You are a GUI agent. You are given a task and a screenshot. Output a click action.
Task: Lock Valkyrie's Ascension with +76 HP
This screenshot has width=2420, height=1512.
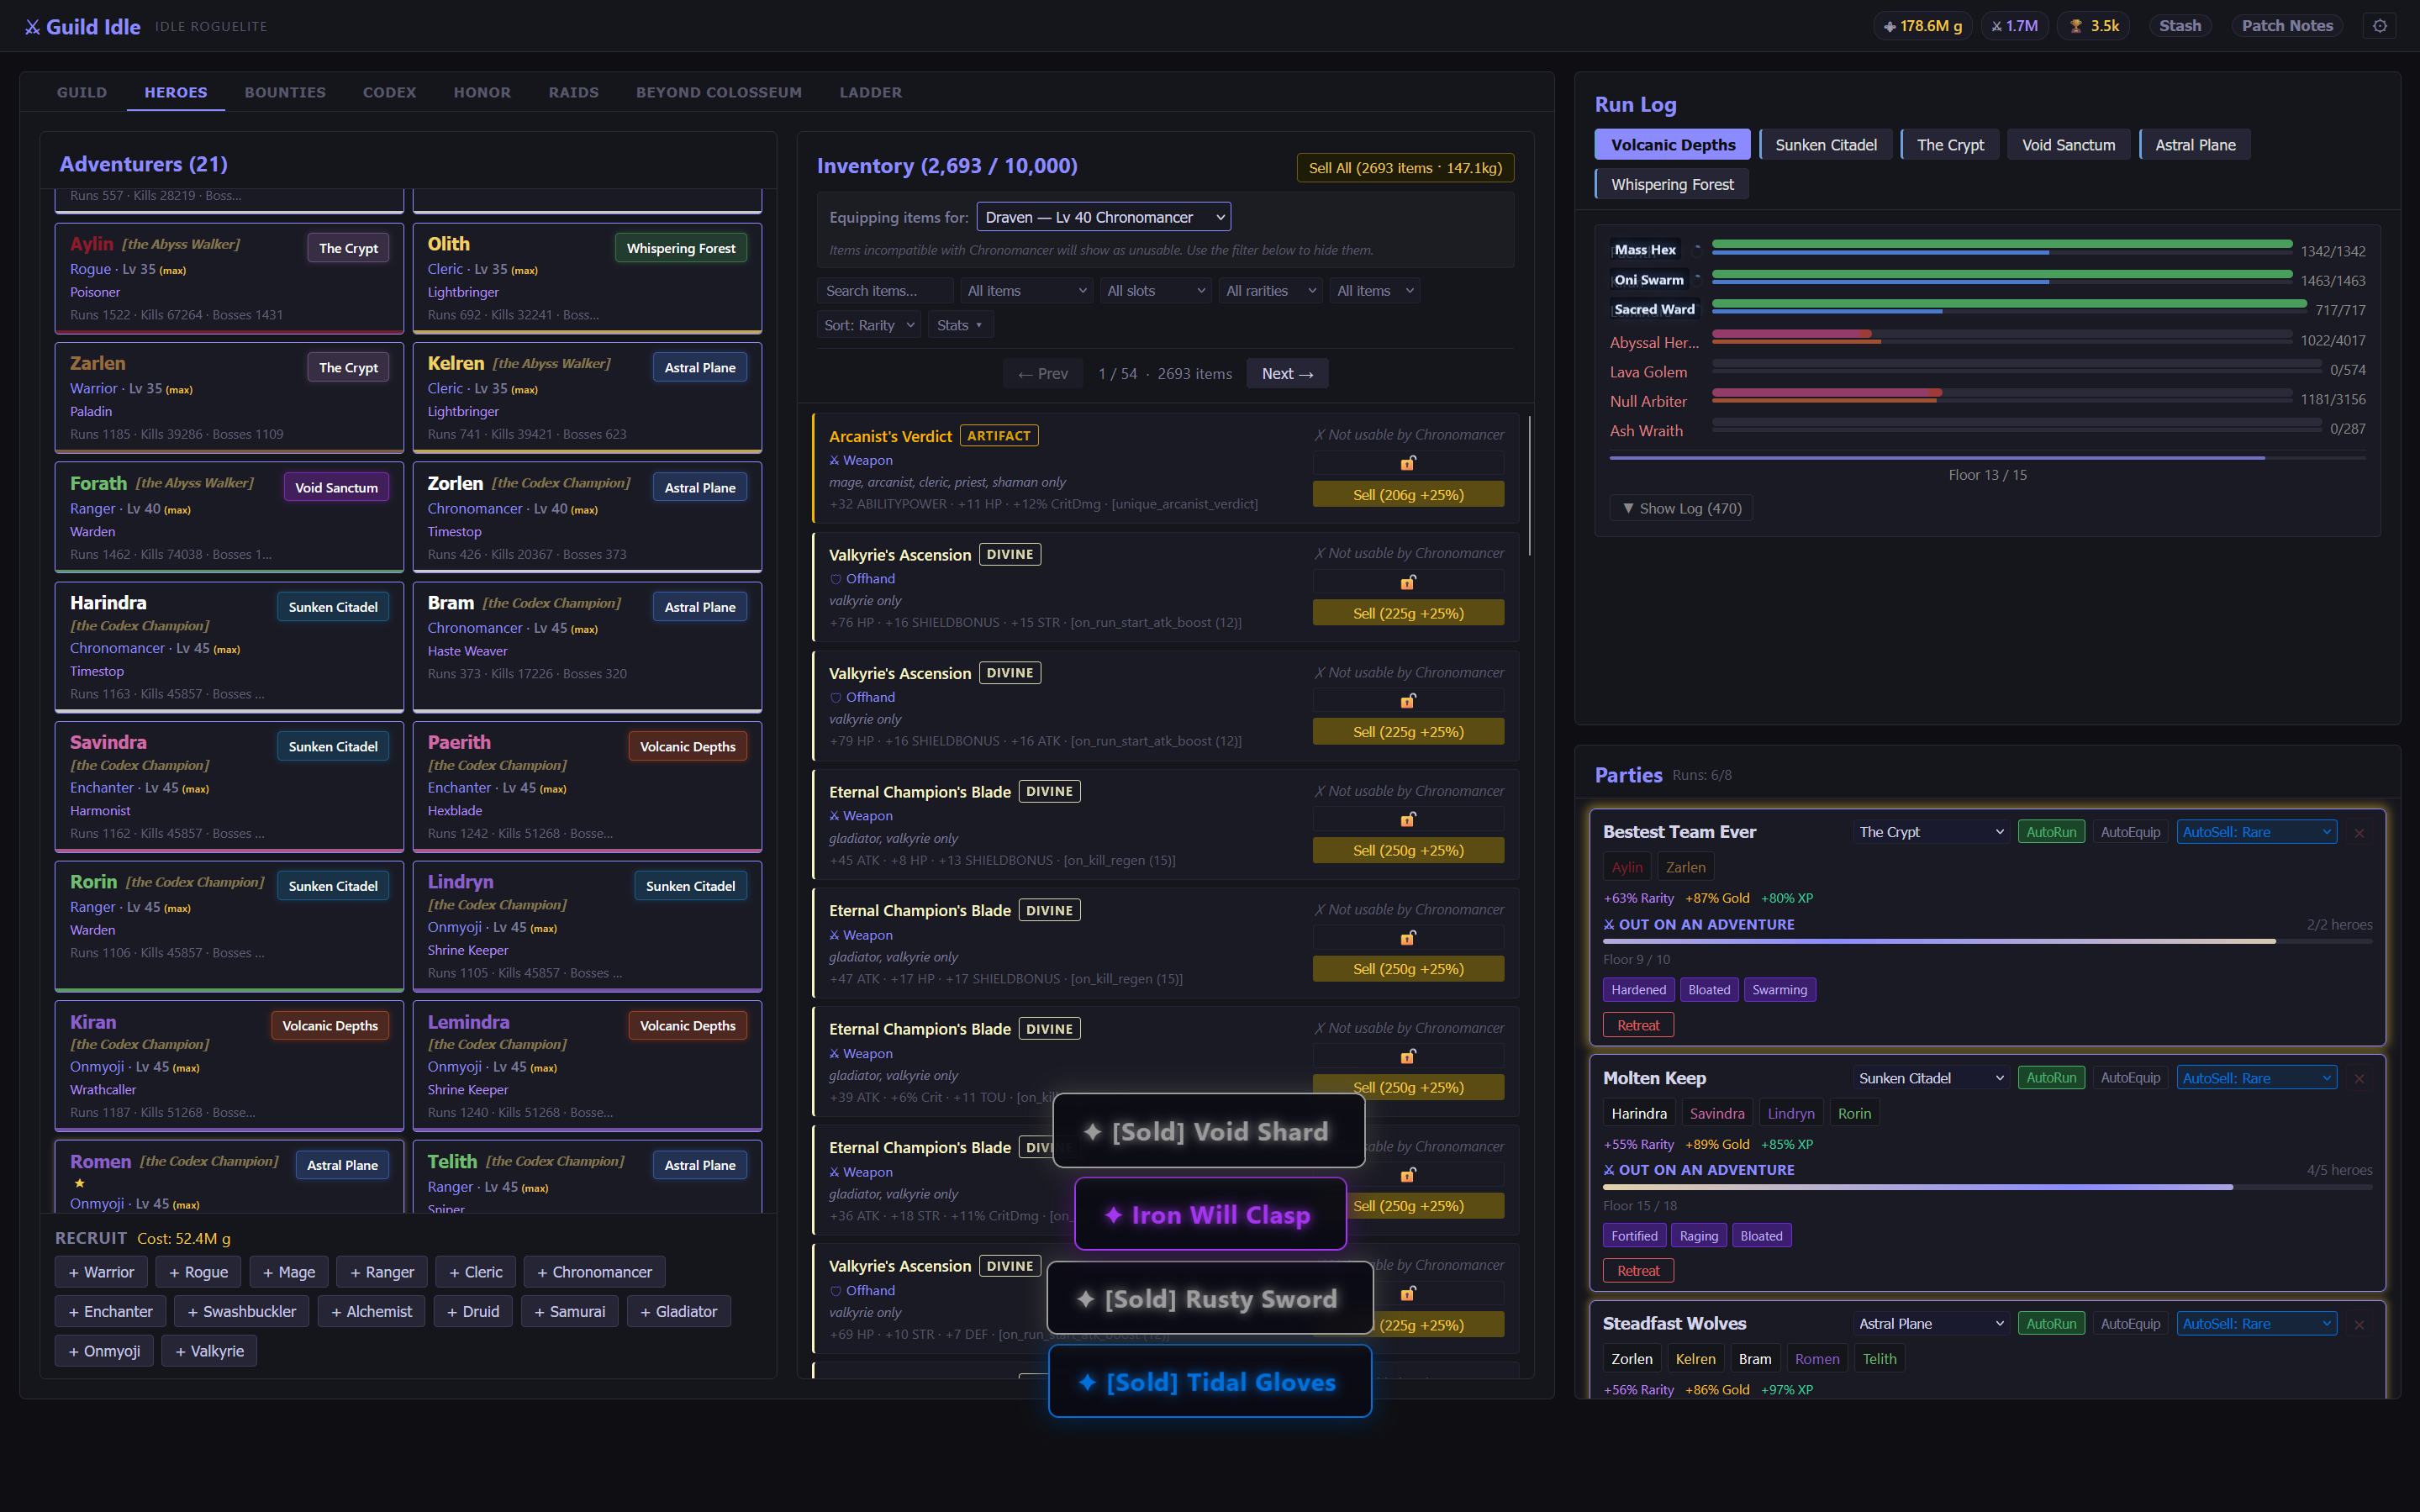click(1408, 582)
